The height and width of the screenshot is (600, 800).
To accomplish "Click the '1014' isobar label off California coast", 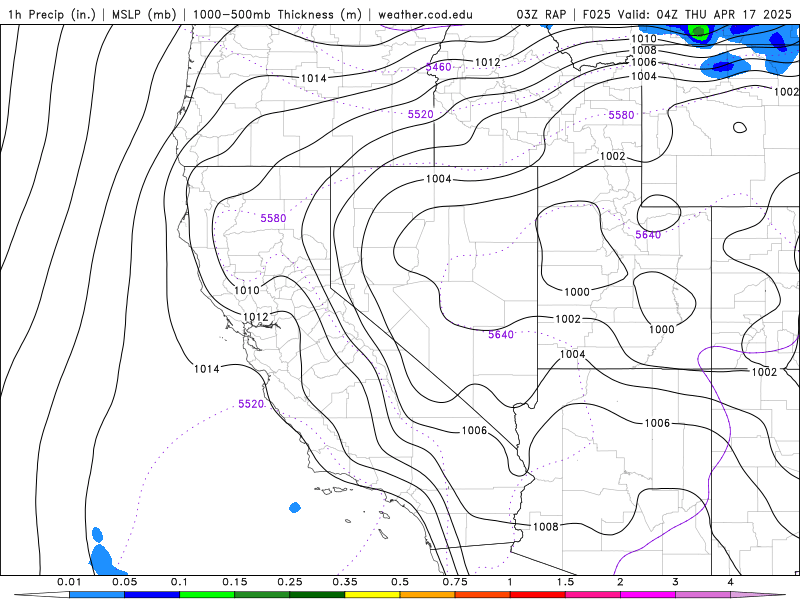I will [x=207, y=369].
